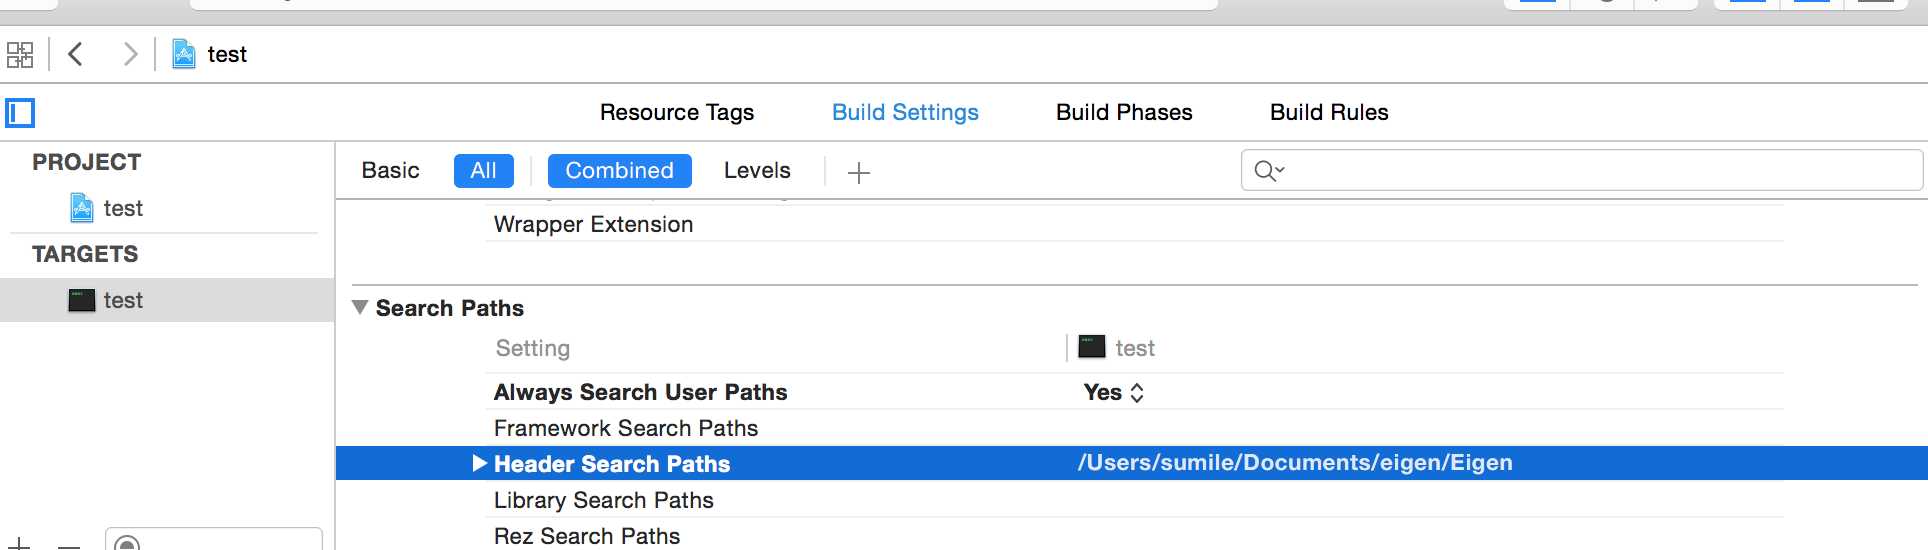1928x550 pixels.
Task: Toggle the All settings filter
Action: [483, 171]
